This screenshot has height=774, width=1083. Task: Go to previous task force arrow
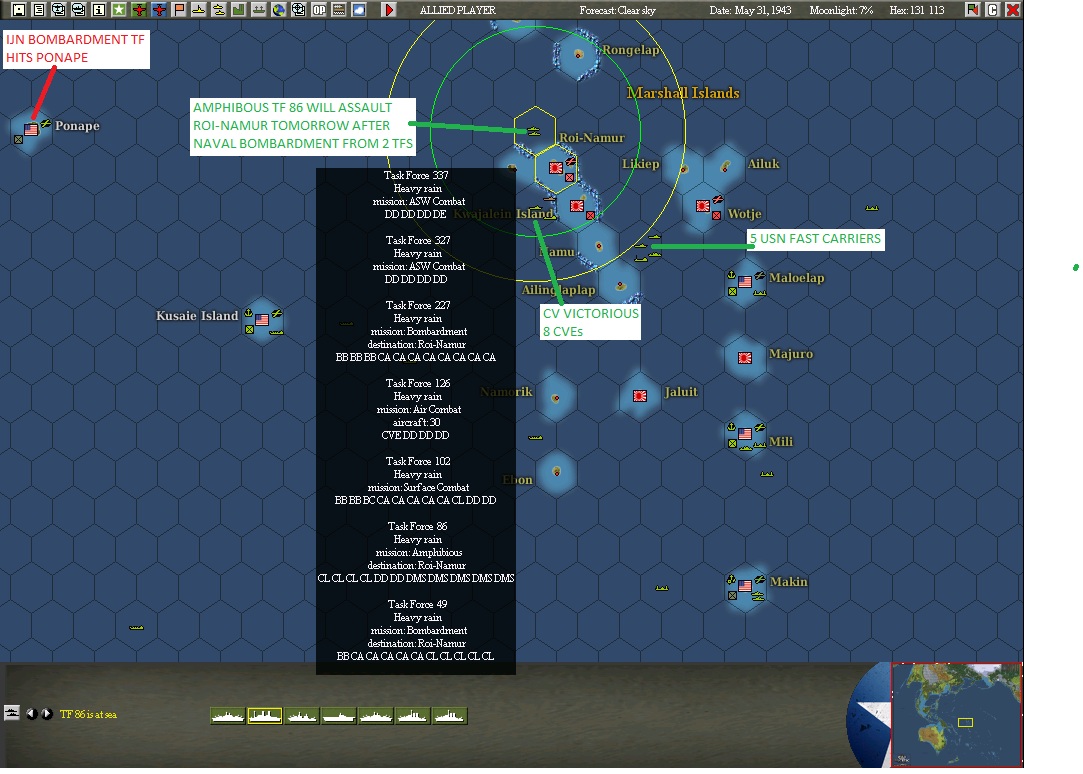(x=32, y=714)
